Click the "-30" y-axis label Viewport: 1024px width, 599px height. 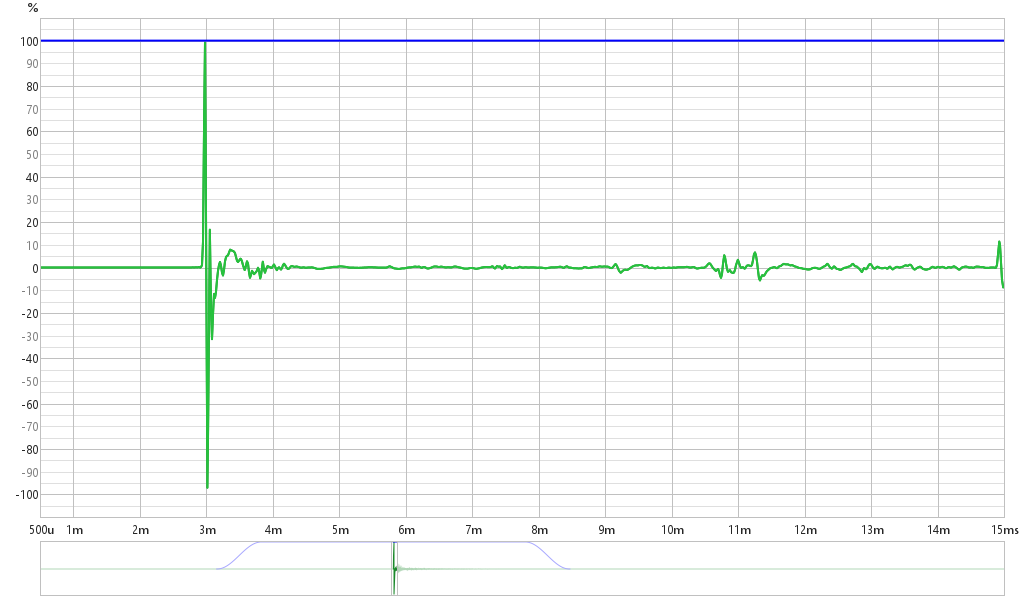30,336
